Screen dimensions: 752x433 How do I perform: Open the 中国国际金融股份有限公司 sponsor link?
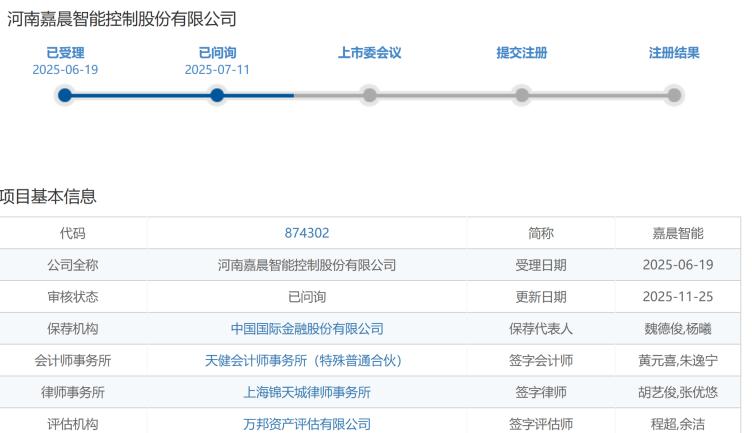307,329
